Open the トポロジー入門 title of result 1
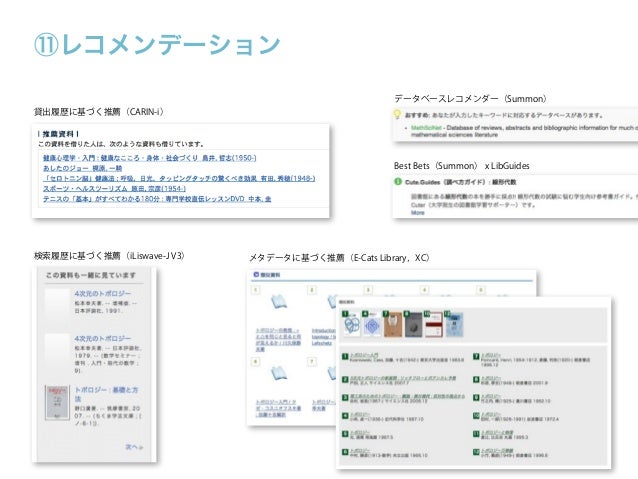 tap(364, 355)
